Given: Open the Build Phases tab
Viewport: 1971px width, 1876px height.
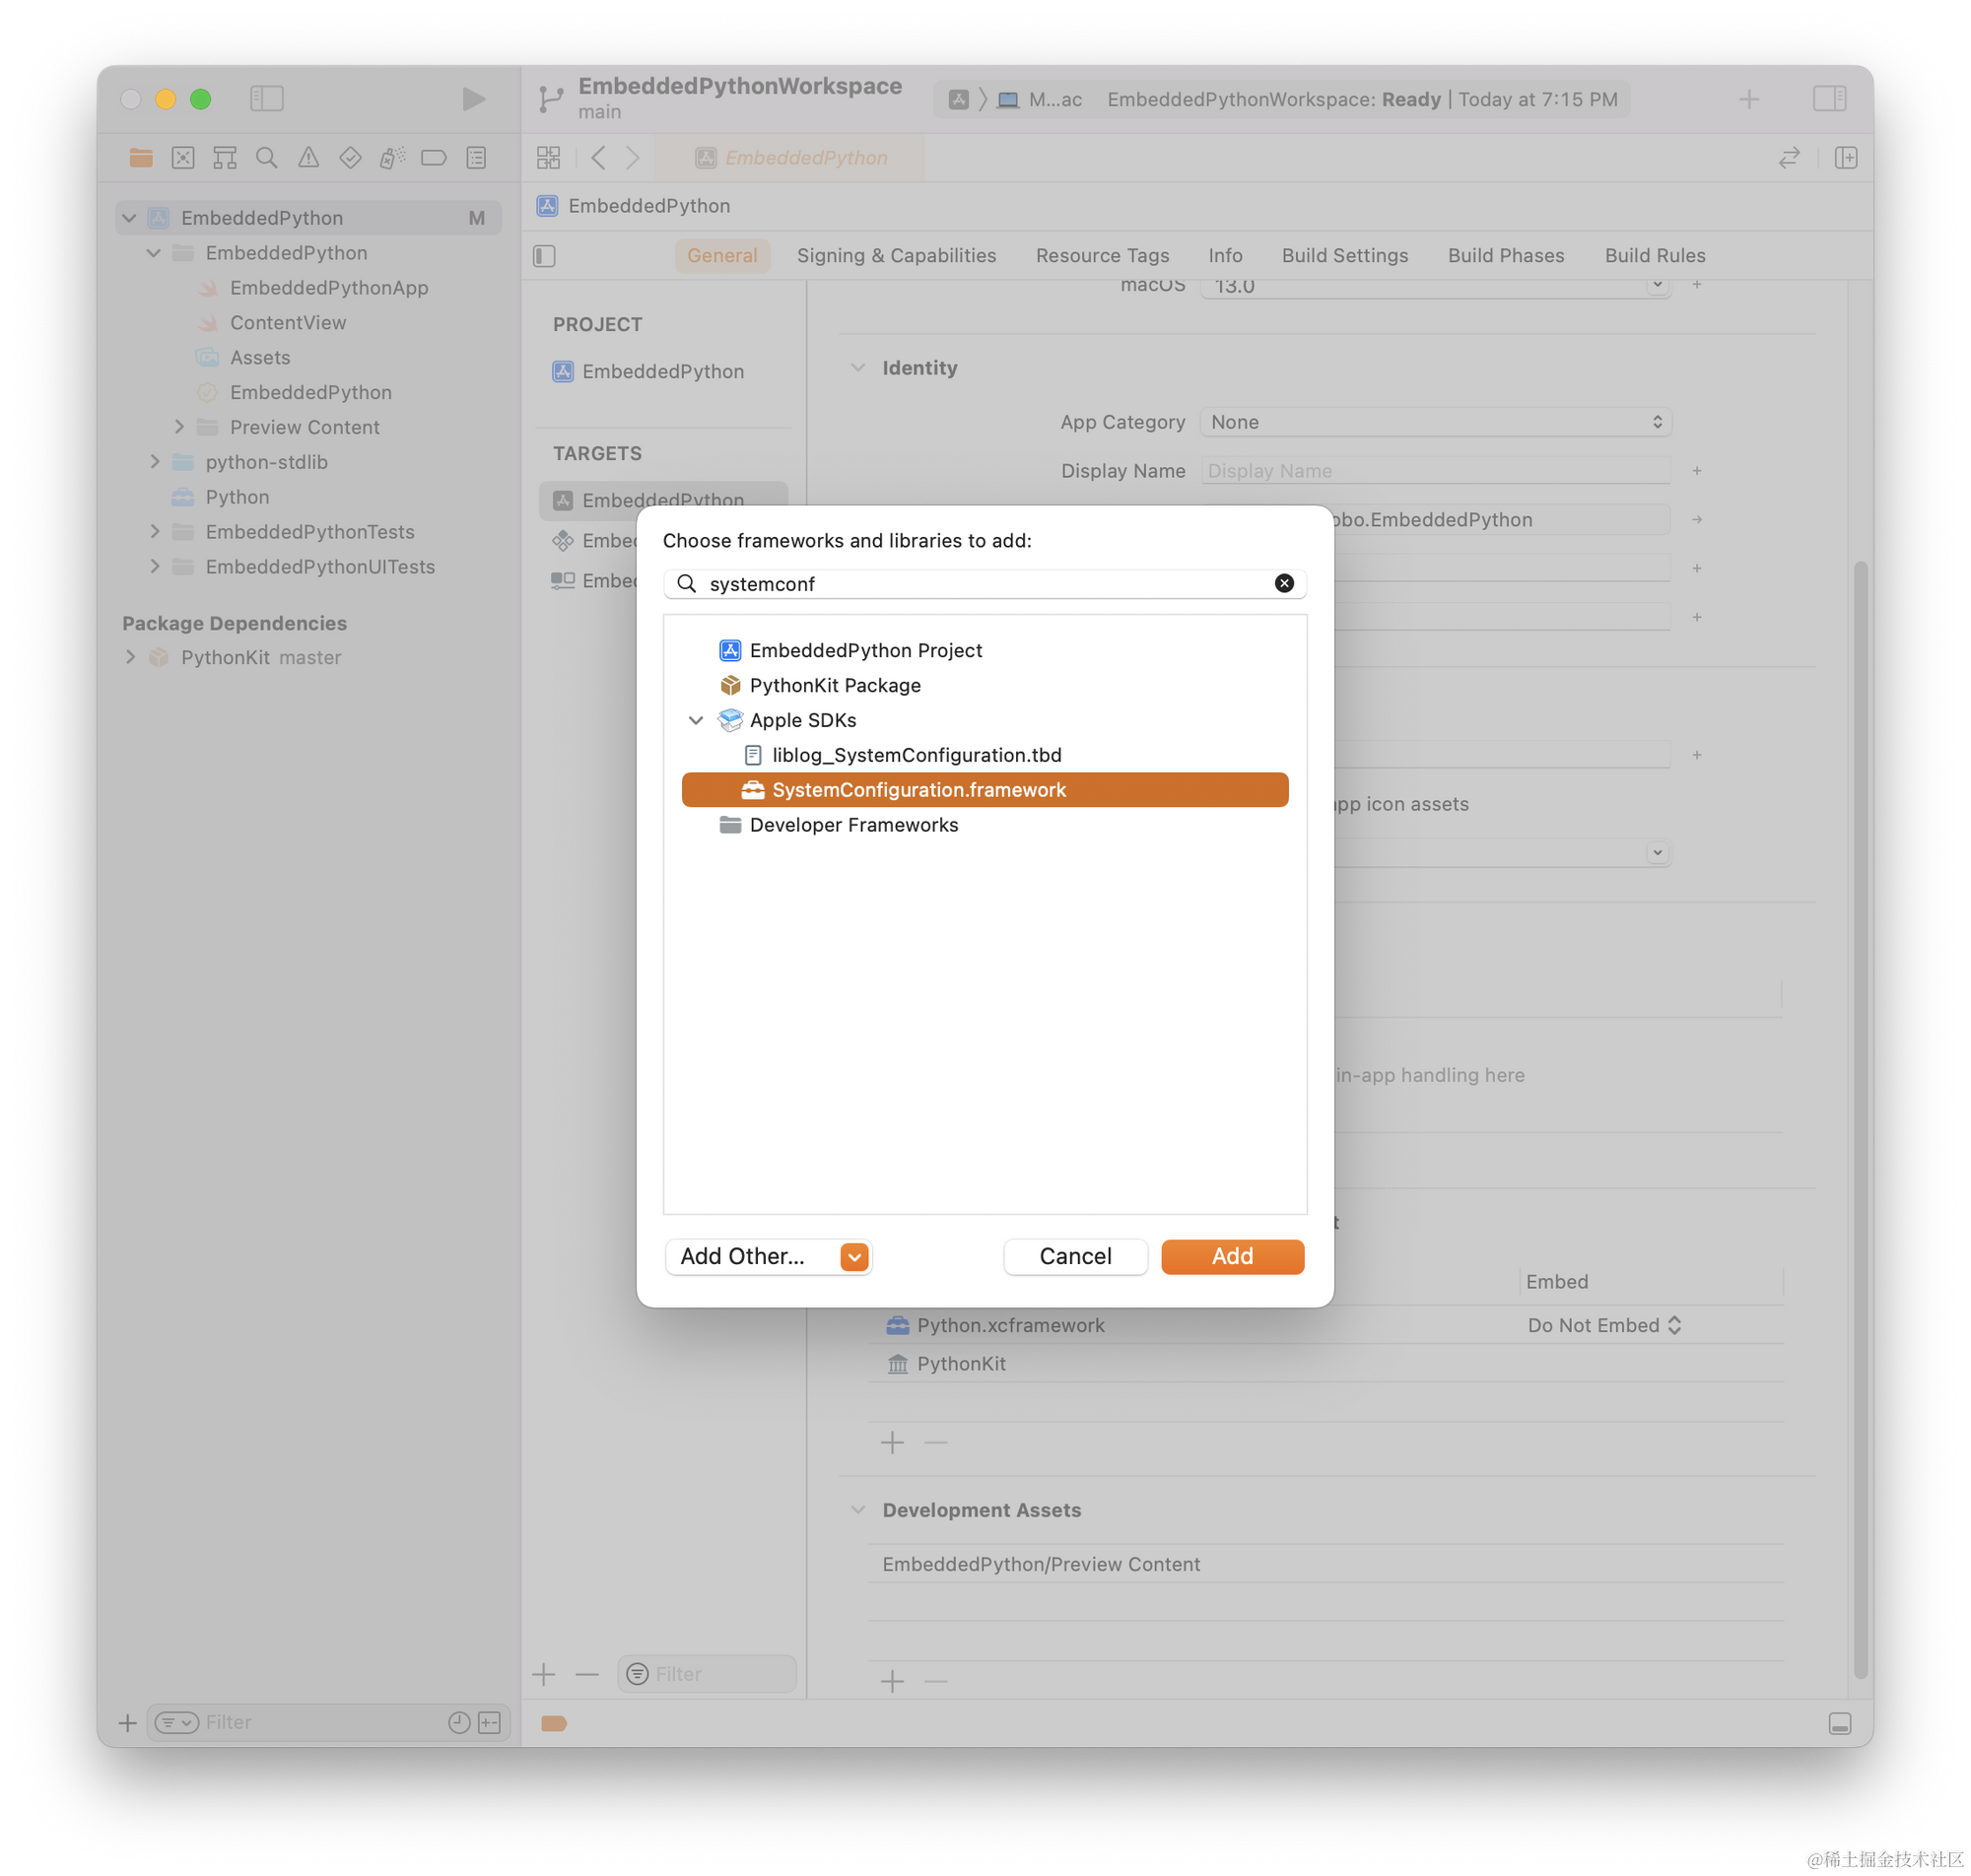Looking at the screenshot, I should tap(1504, 255).
